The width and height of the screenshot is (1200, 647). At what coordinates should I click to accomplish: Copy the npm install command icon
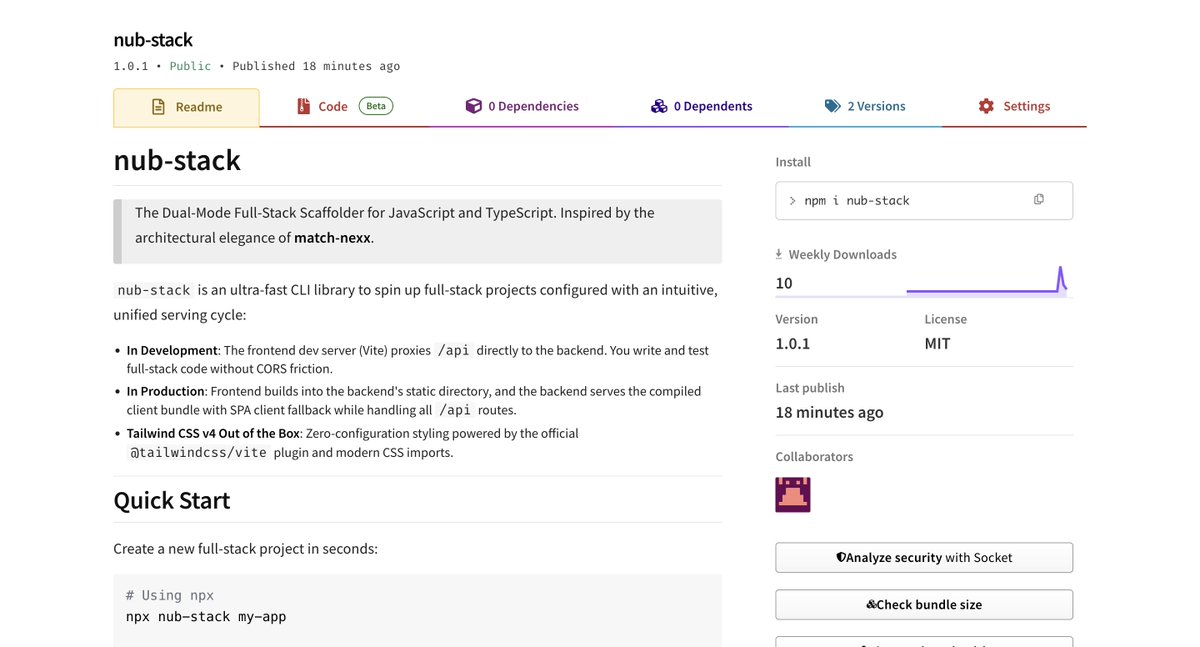(x=1039, y=200)
